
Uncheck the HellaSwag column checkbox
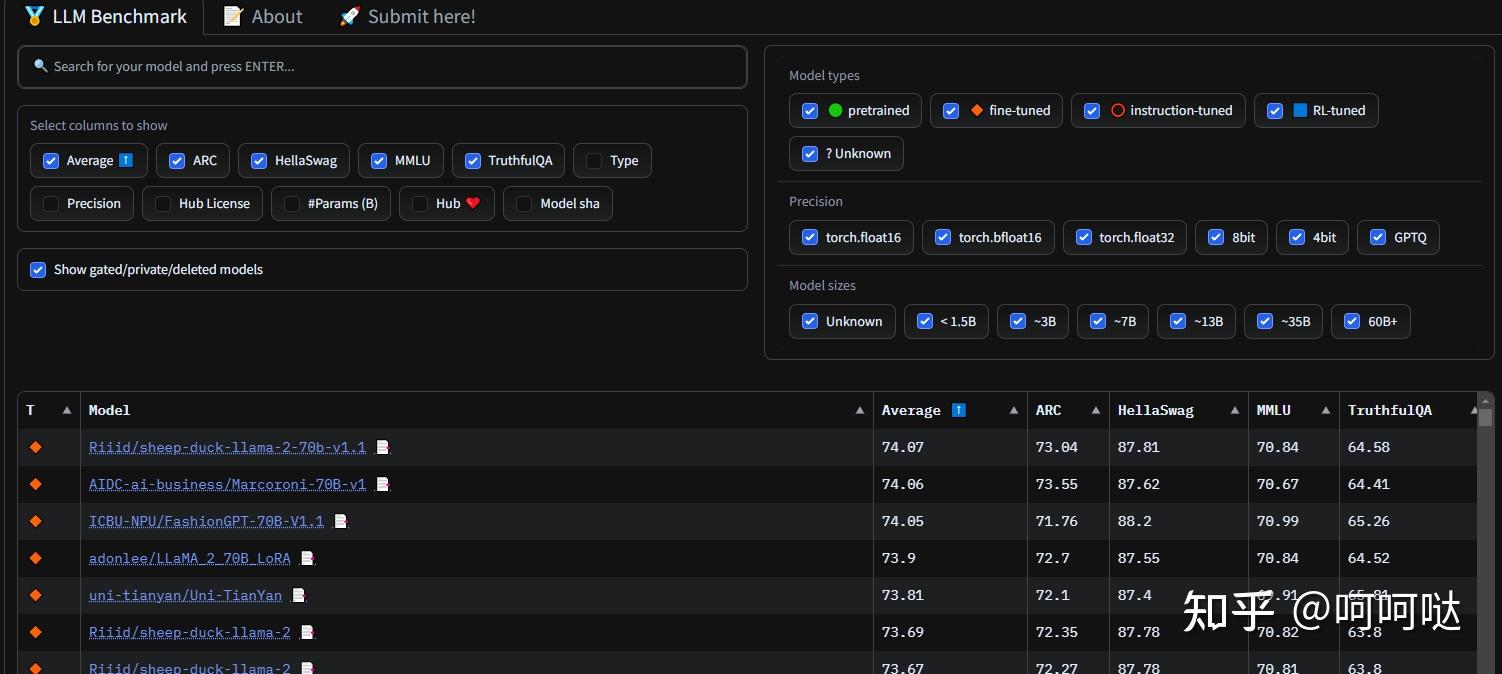tap(259, 161)
